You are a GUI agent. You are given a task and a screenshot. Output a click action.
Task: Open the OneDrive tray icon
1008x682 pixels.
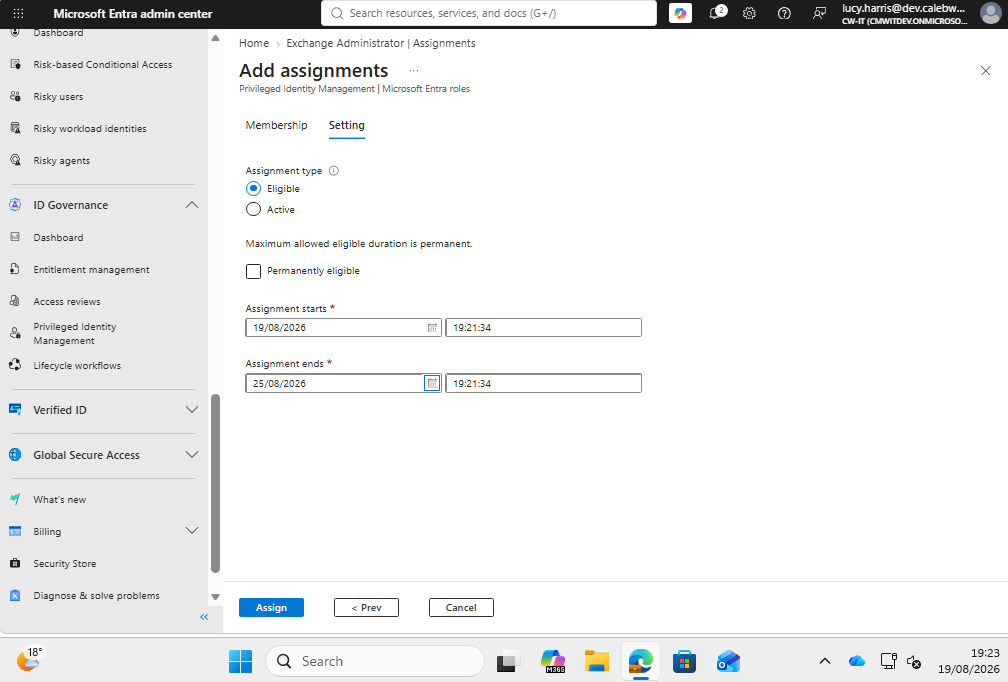[x=856, y=661]
